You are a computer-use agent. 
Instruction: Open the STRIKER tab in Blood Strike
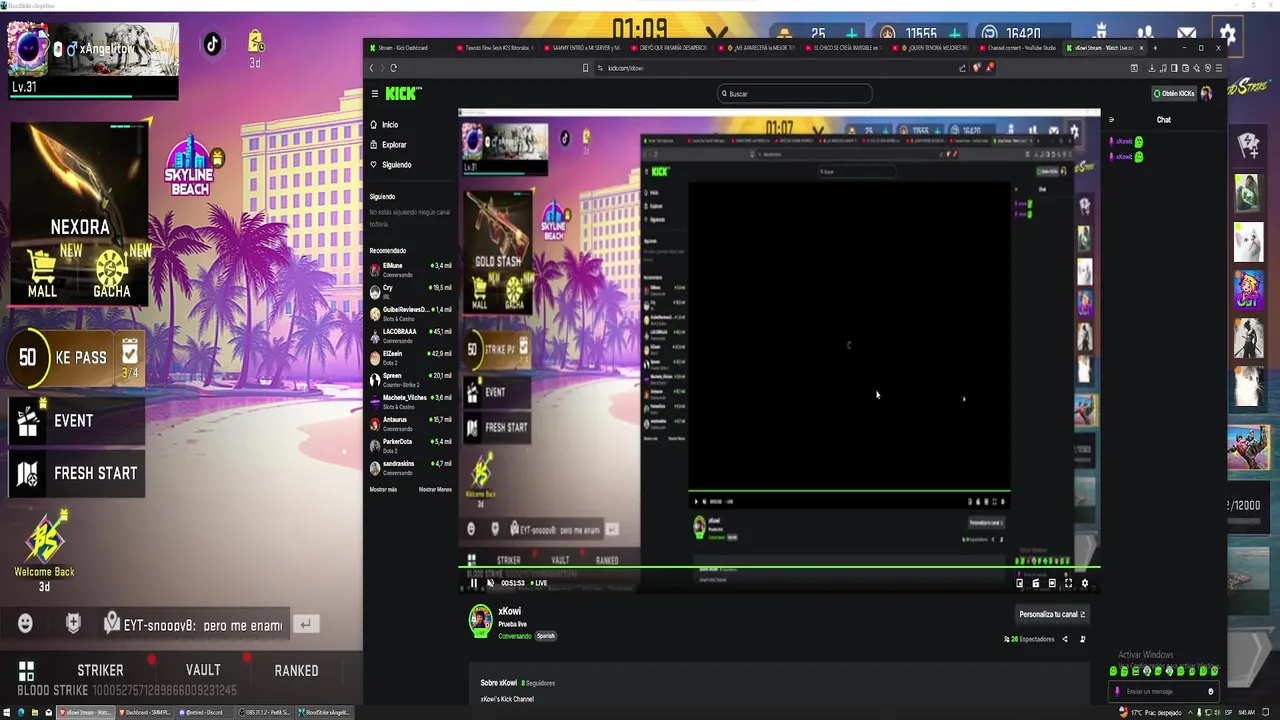click(100, 670)
